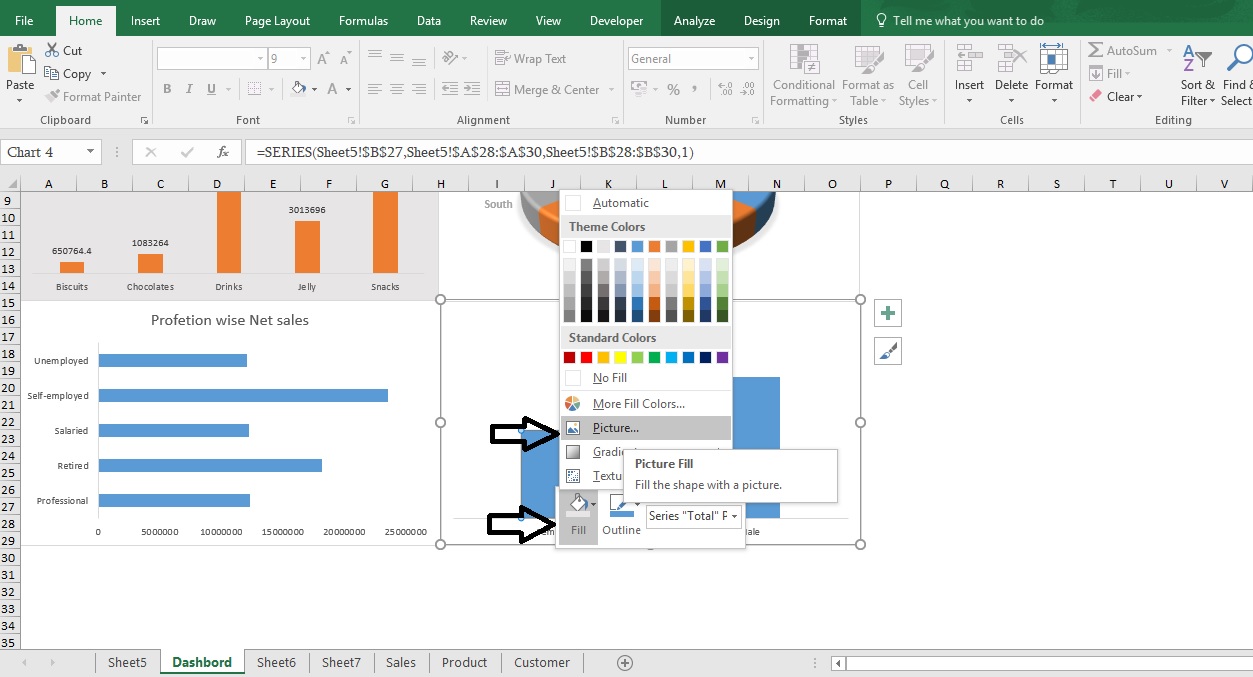
Task: Click the formula bar SERIES formula
Action: [x=475, y=153]
